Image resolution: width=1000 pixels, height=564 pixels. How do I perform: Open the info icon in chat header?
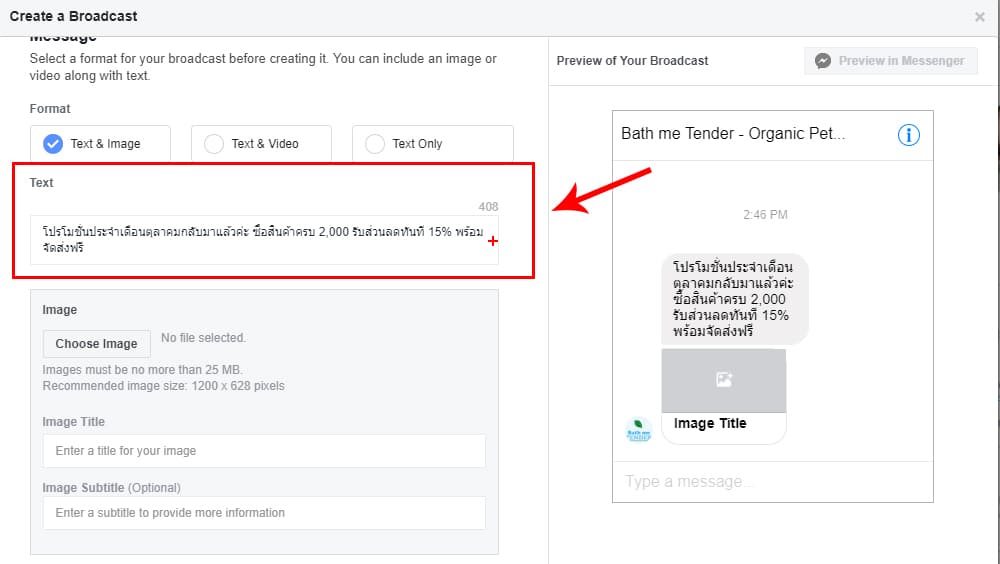[909, 135]
